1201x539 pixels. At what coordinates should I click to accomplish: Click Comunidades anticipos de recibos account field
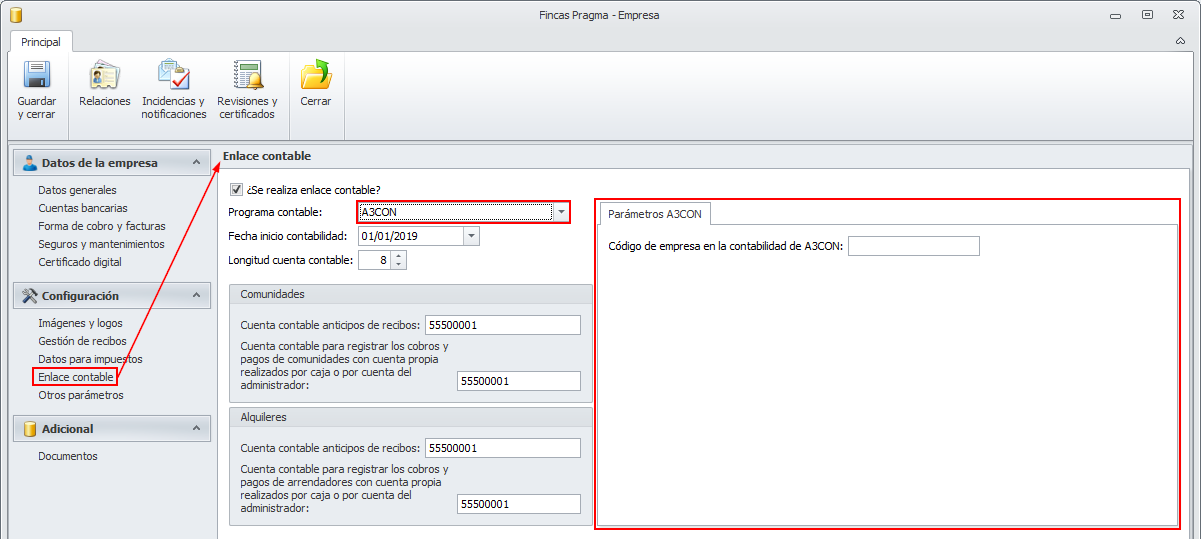[x=503, y=325]
